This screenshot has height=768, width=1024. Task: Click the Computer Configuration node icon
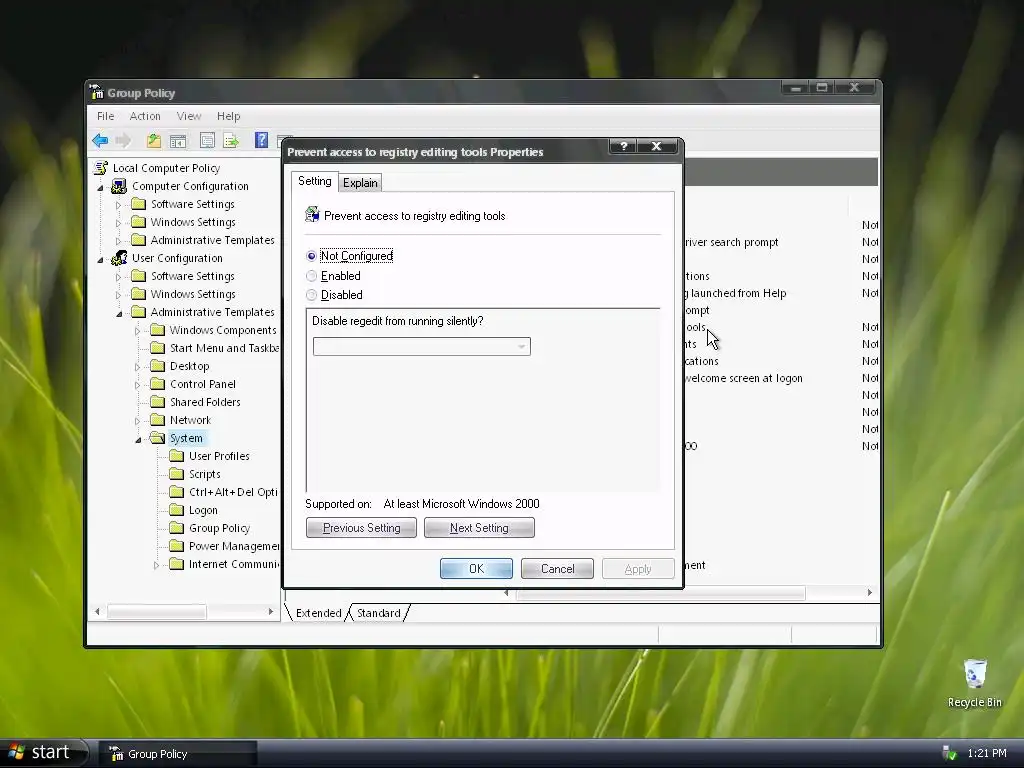point(119,186)
